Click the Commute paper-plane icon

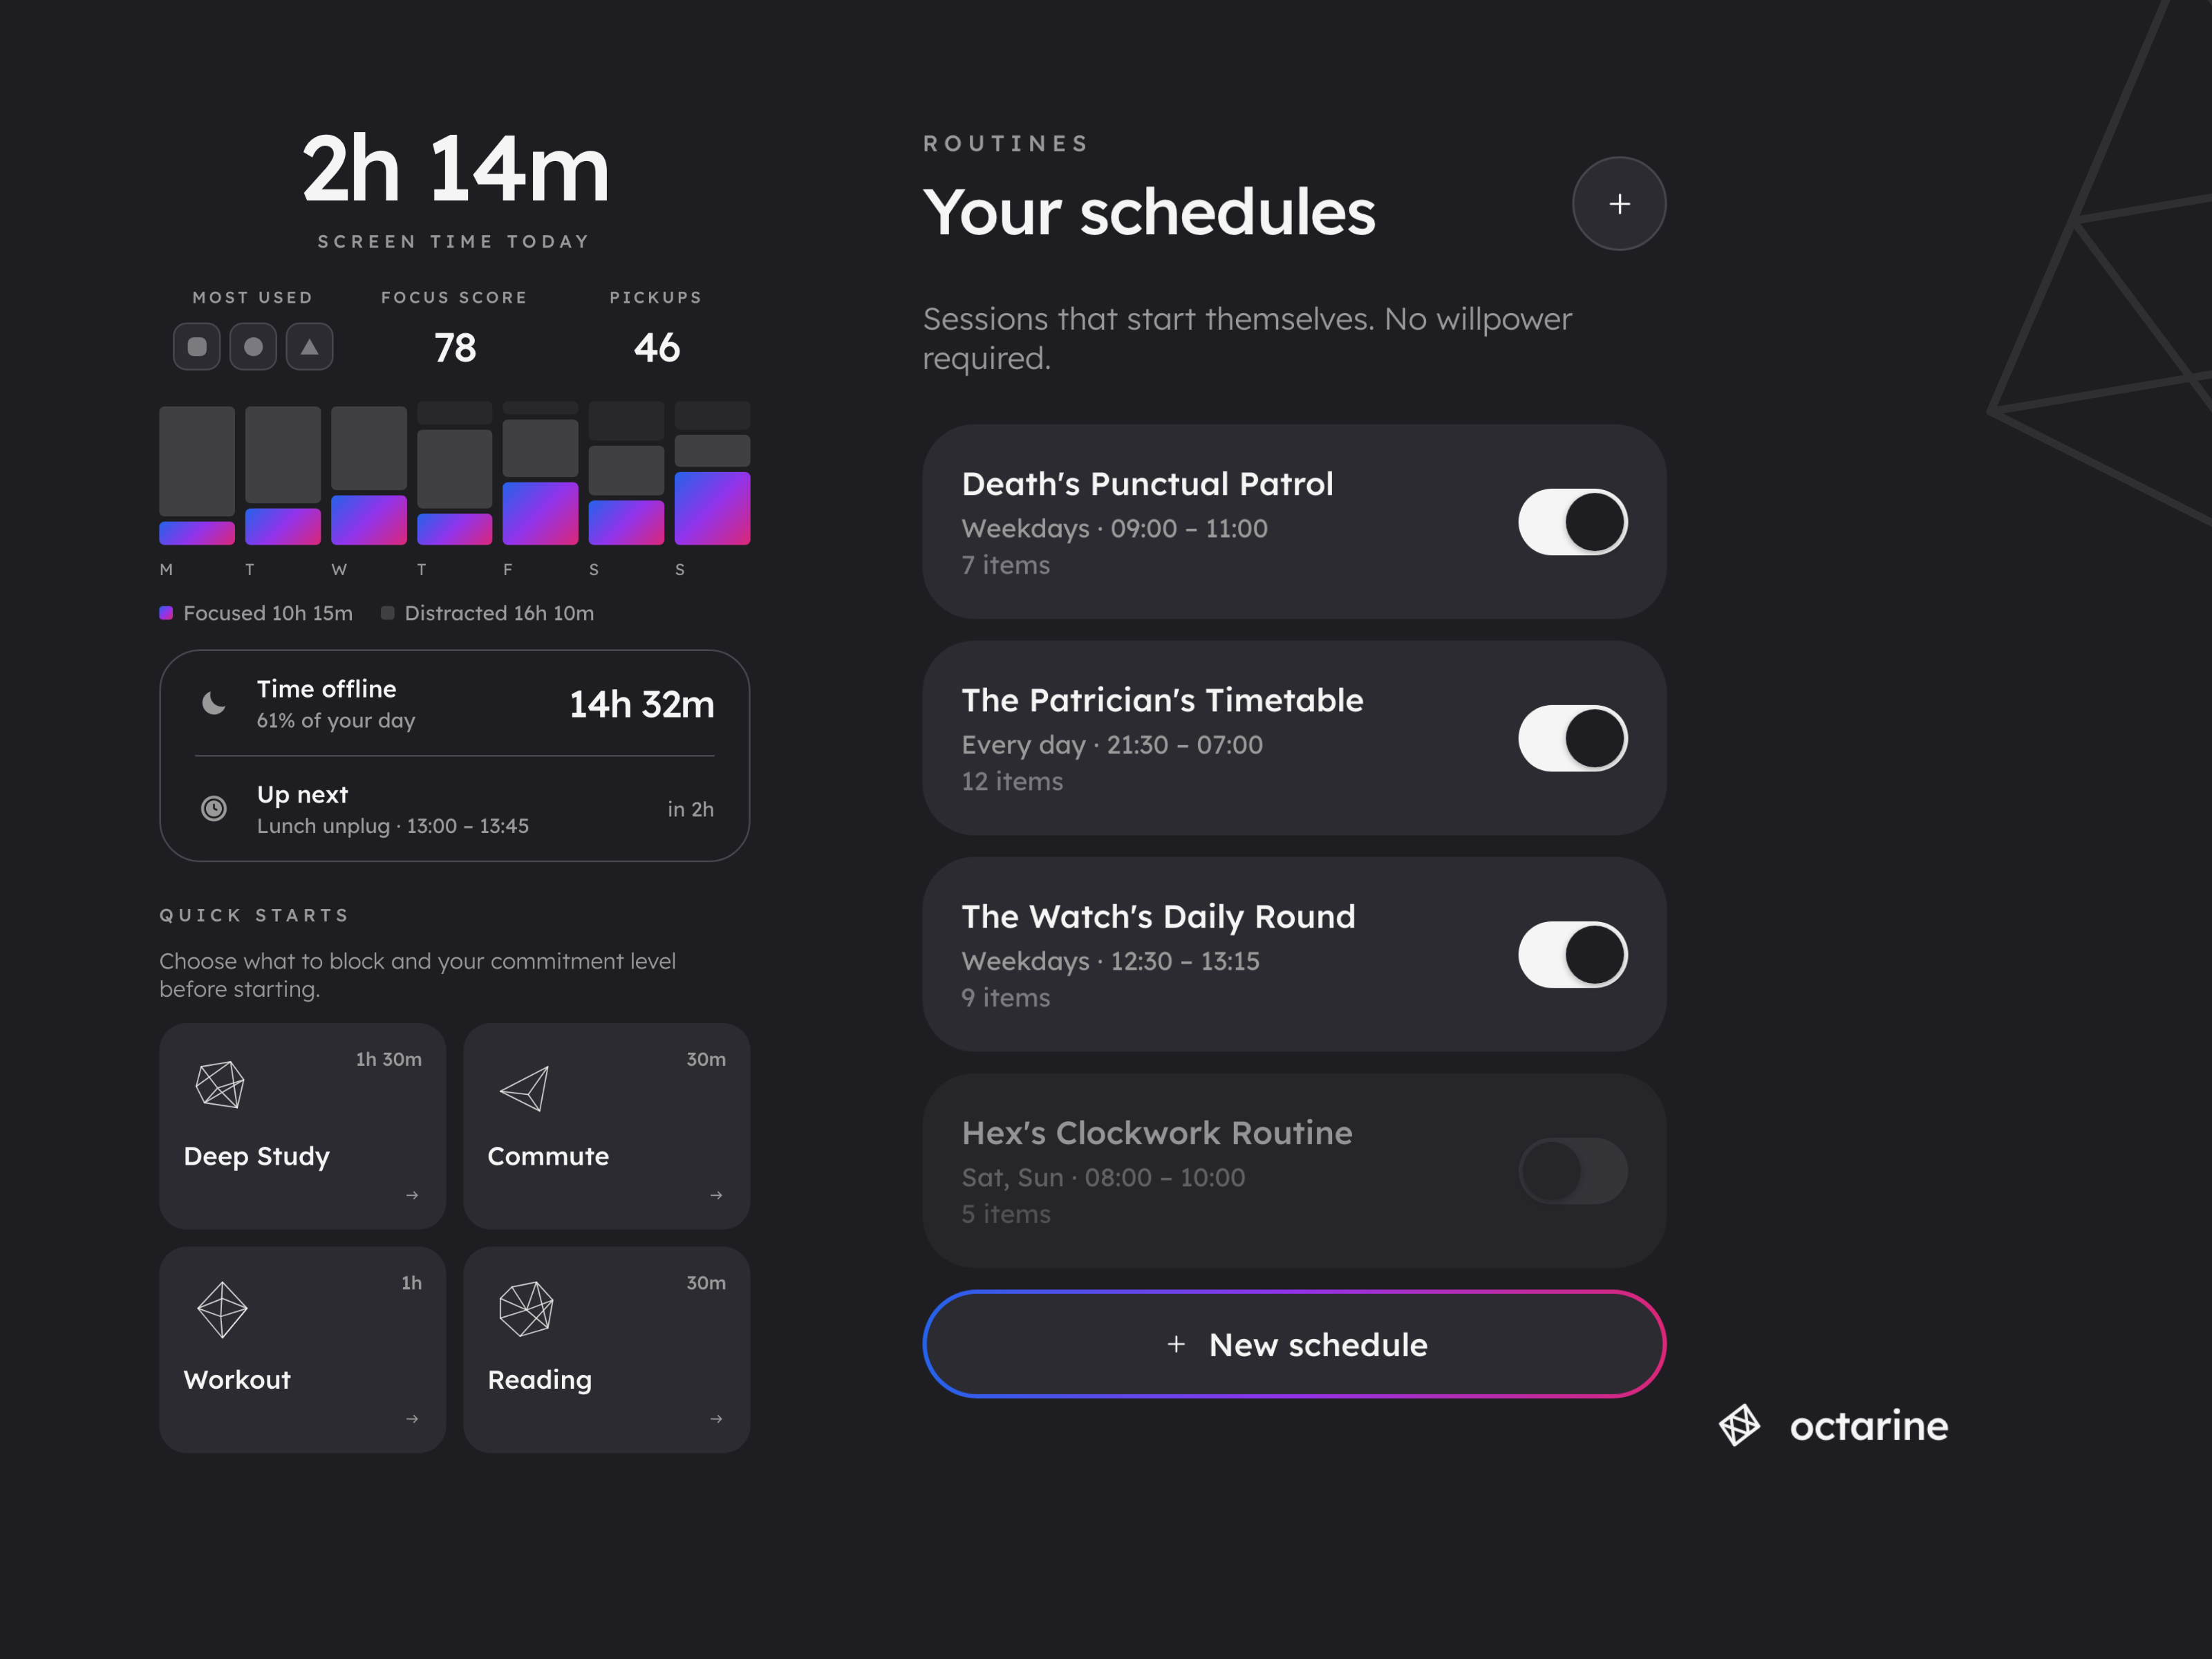(525, 1088)
